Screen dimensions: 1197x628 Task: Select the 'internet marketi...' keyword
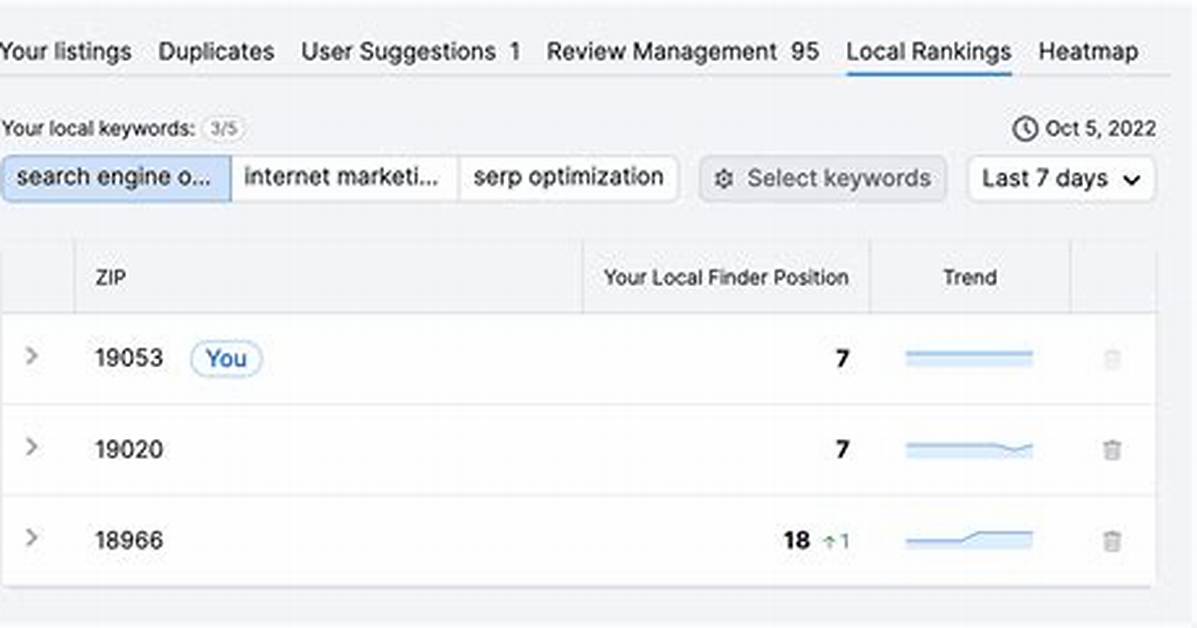[x=344, y=178]
